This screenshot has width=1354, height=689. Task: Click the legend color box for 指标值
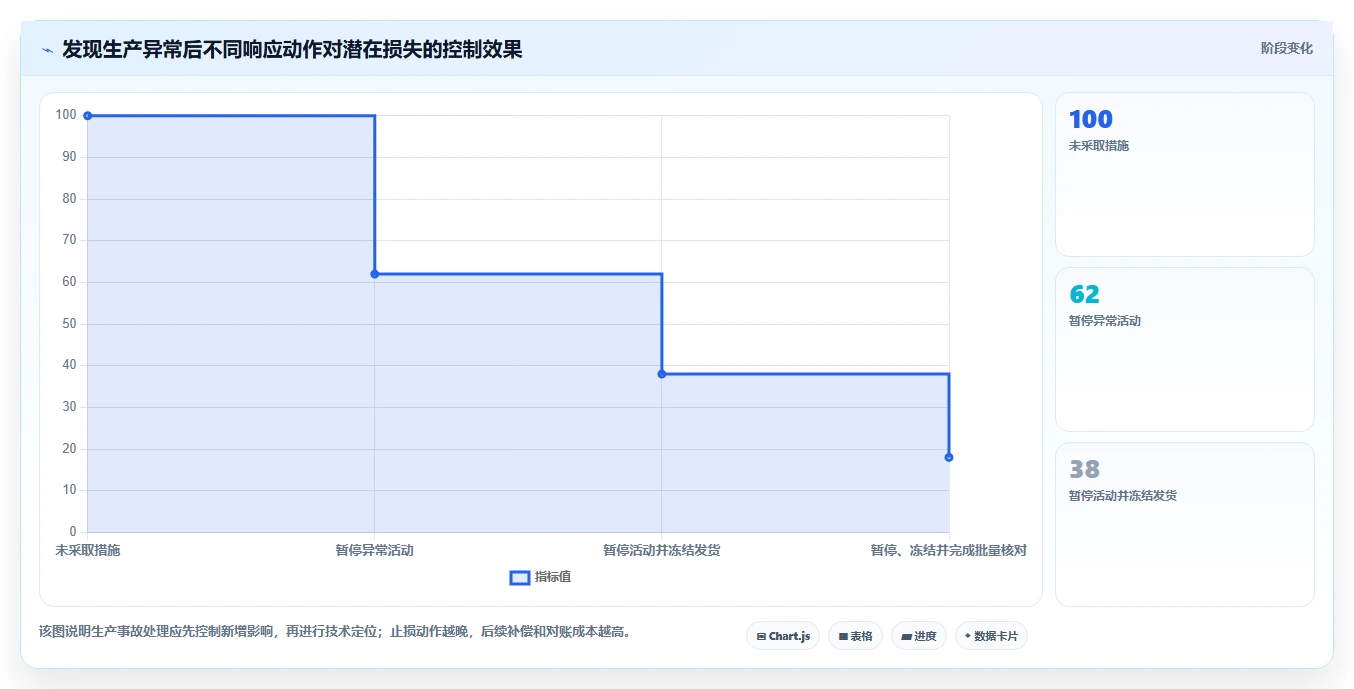tap(520, 577)
